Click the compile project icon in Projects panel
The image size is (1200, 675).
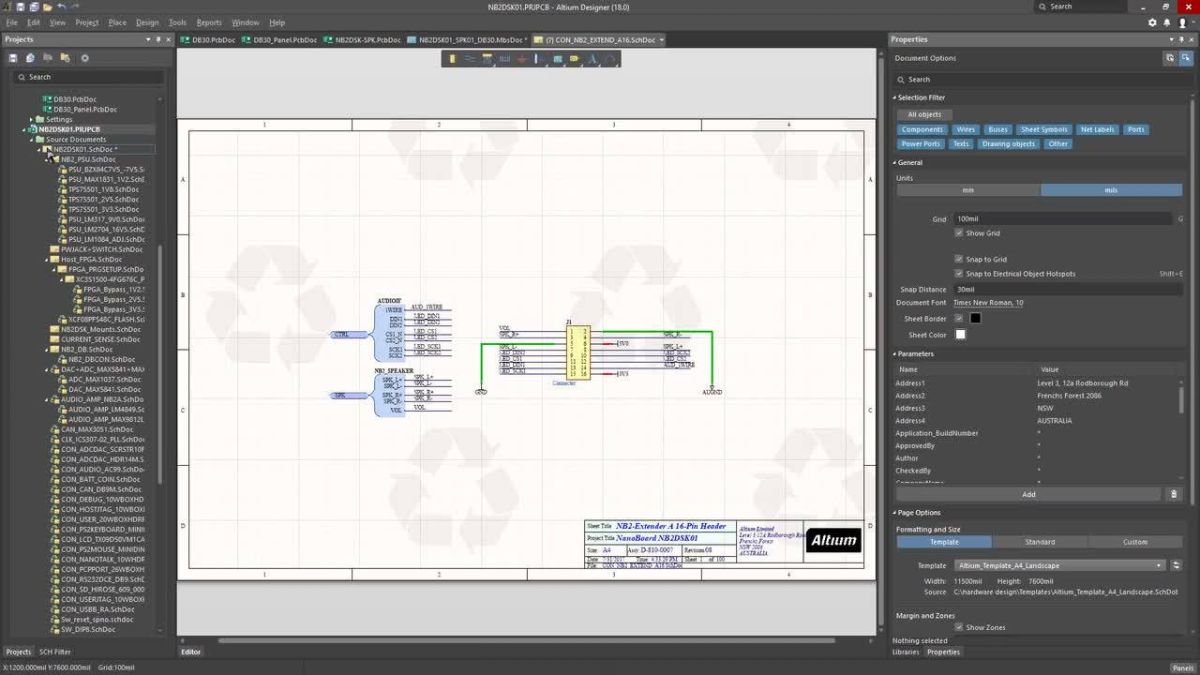pos(30,58)
